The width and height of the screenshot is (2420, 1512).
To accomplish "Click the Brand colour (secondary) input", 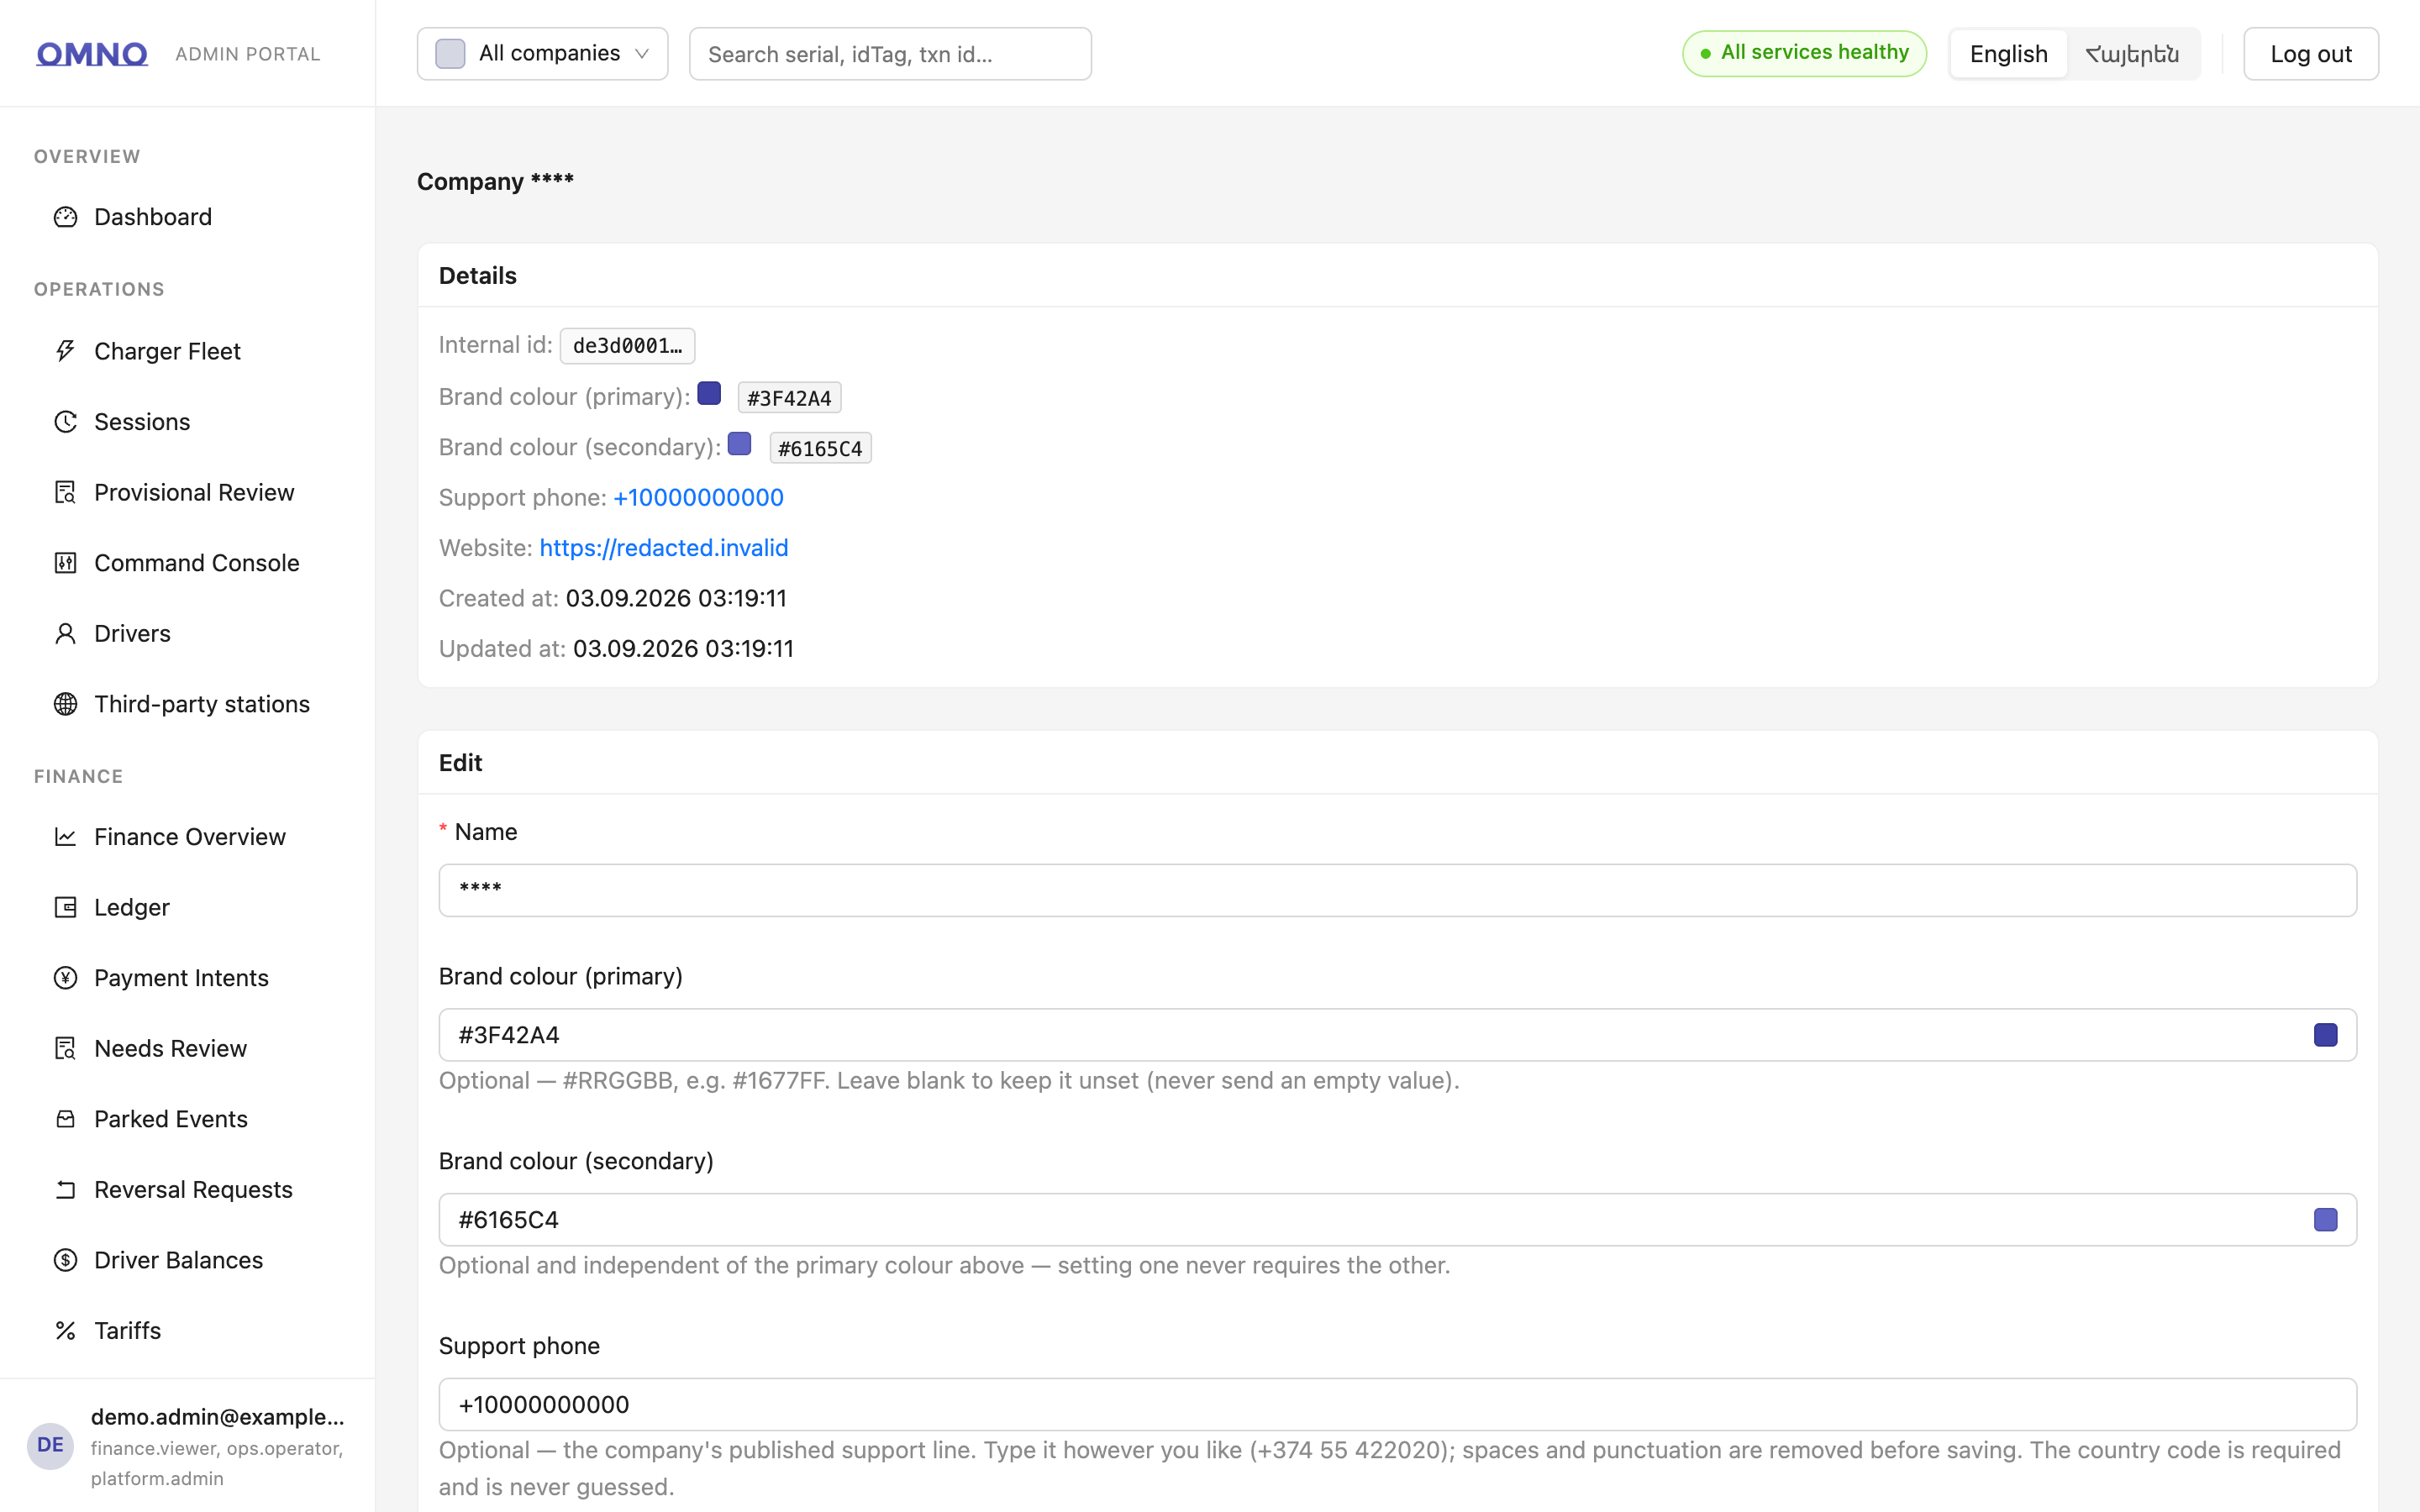I will pyautogui.click(x=1397, y=1220).
